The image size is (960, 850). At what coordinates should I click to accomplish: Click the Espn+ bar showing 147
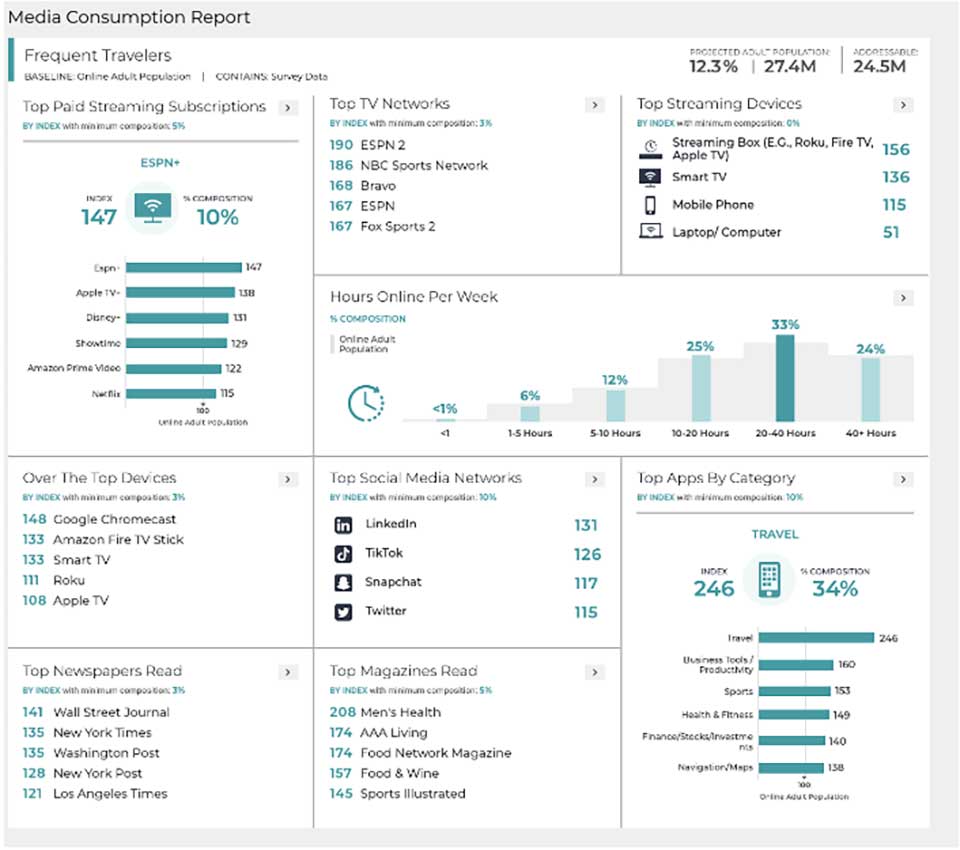pos(184,268)
